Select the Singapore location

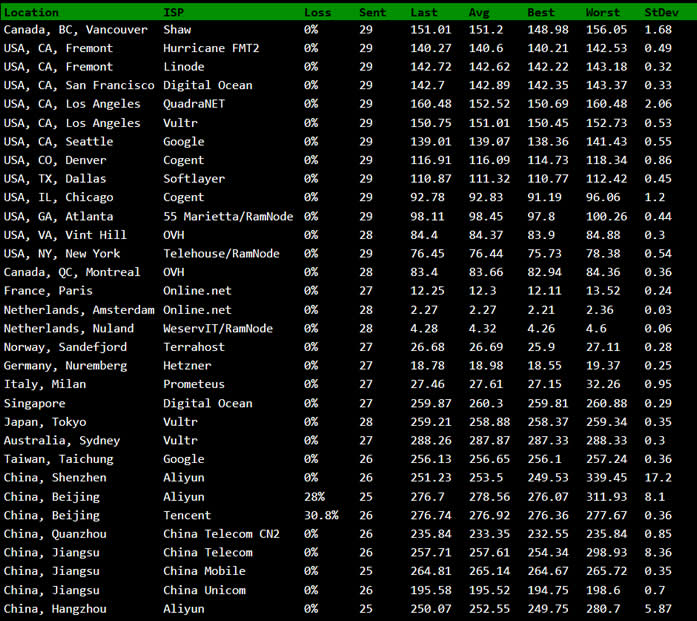tap(35, 404)
